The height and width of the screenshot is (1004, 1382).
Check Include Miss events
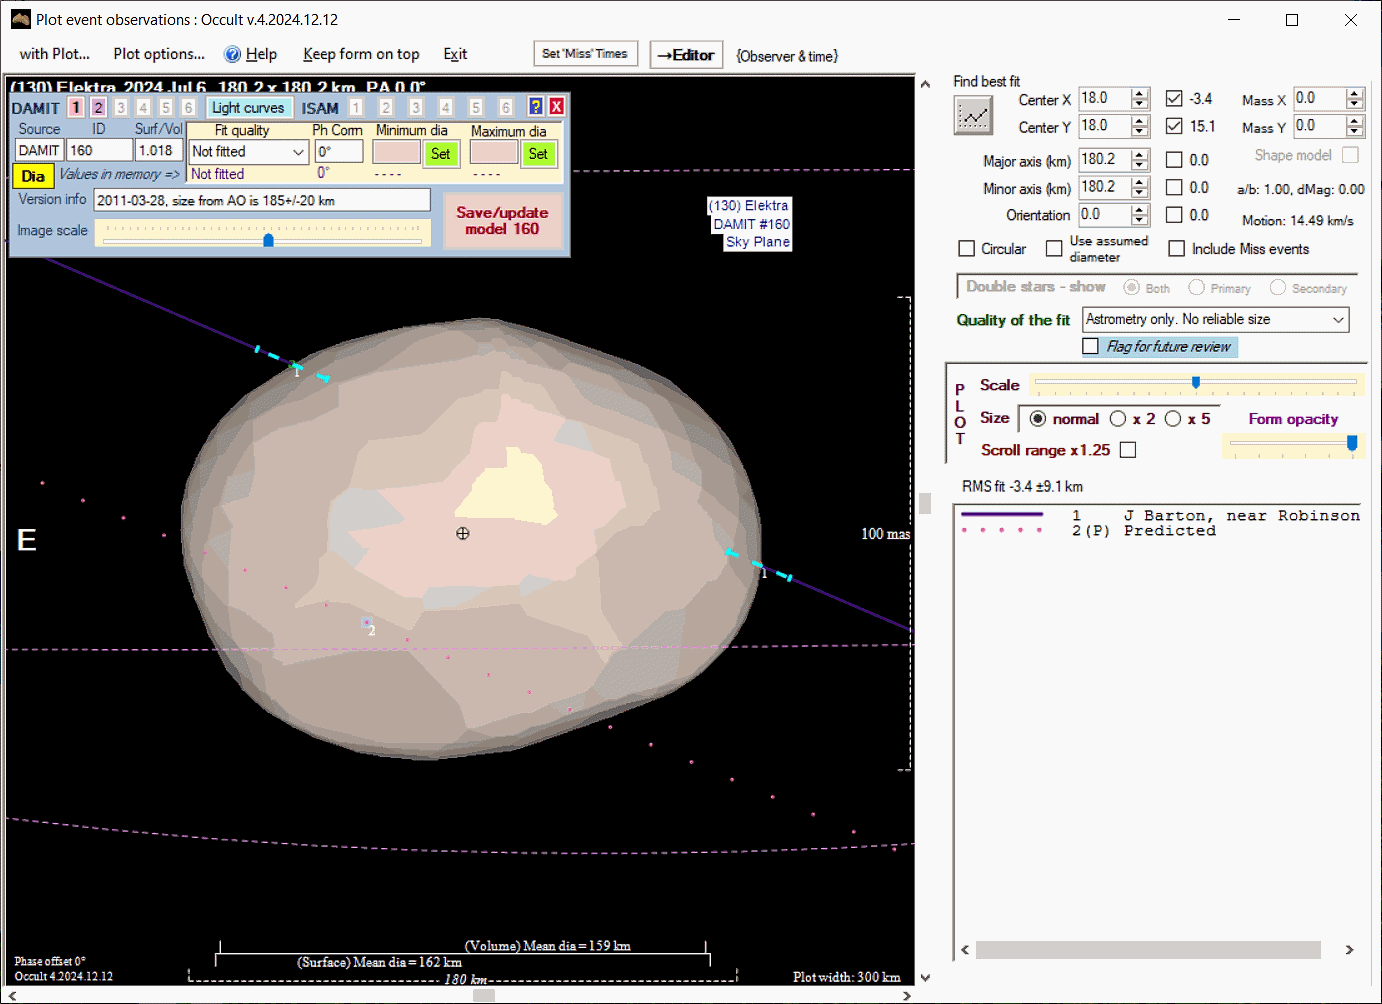click(x=1177, y=249)
